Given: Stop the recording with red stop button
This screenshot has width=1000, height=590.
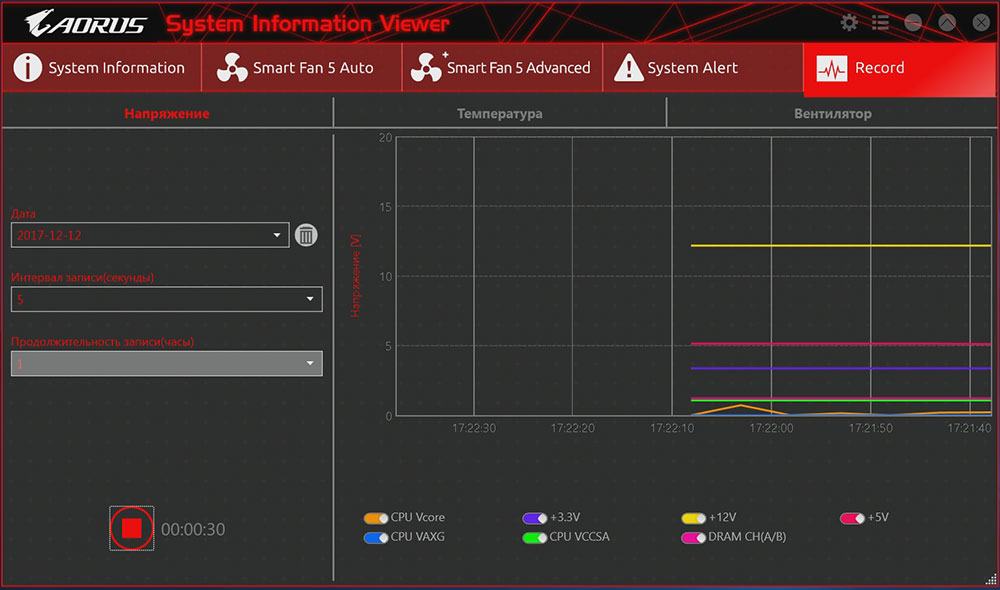Looking at the screenshot, I should click(131, 528).
